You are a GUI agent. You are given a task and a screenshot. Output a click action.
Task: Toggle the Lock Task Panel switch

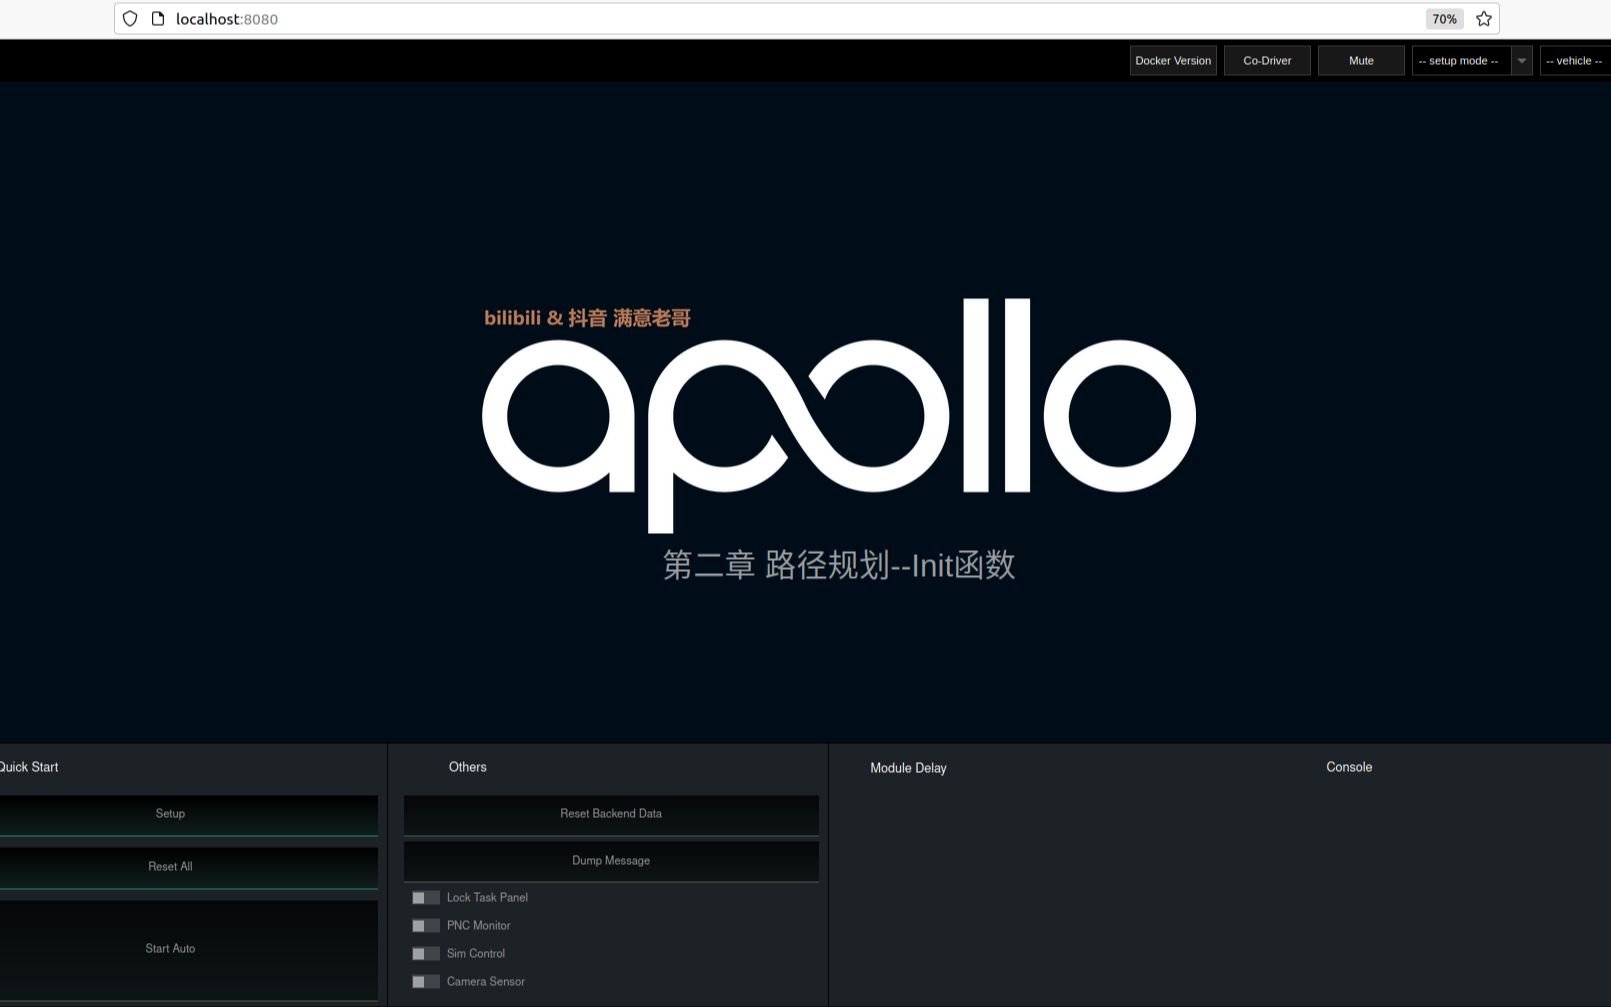point(425,898)
